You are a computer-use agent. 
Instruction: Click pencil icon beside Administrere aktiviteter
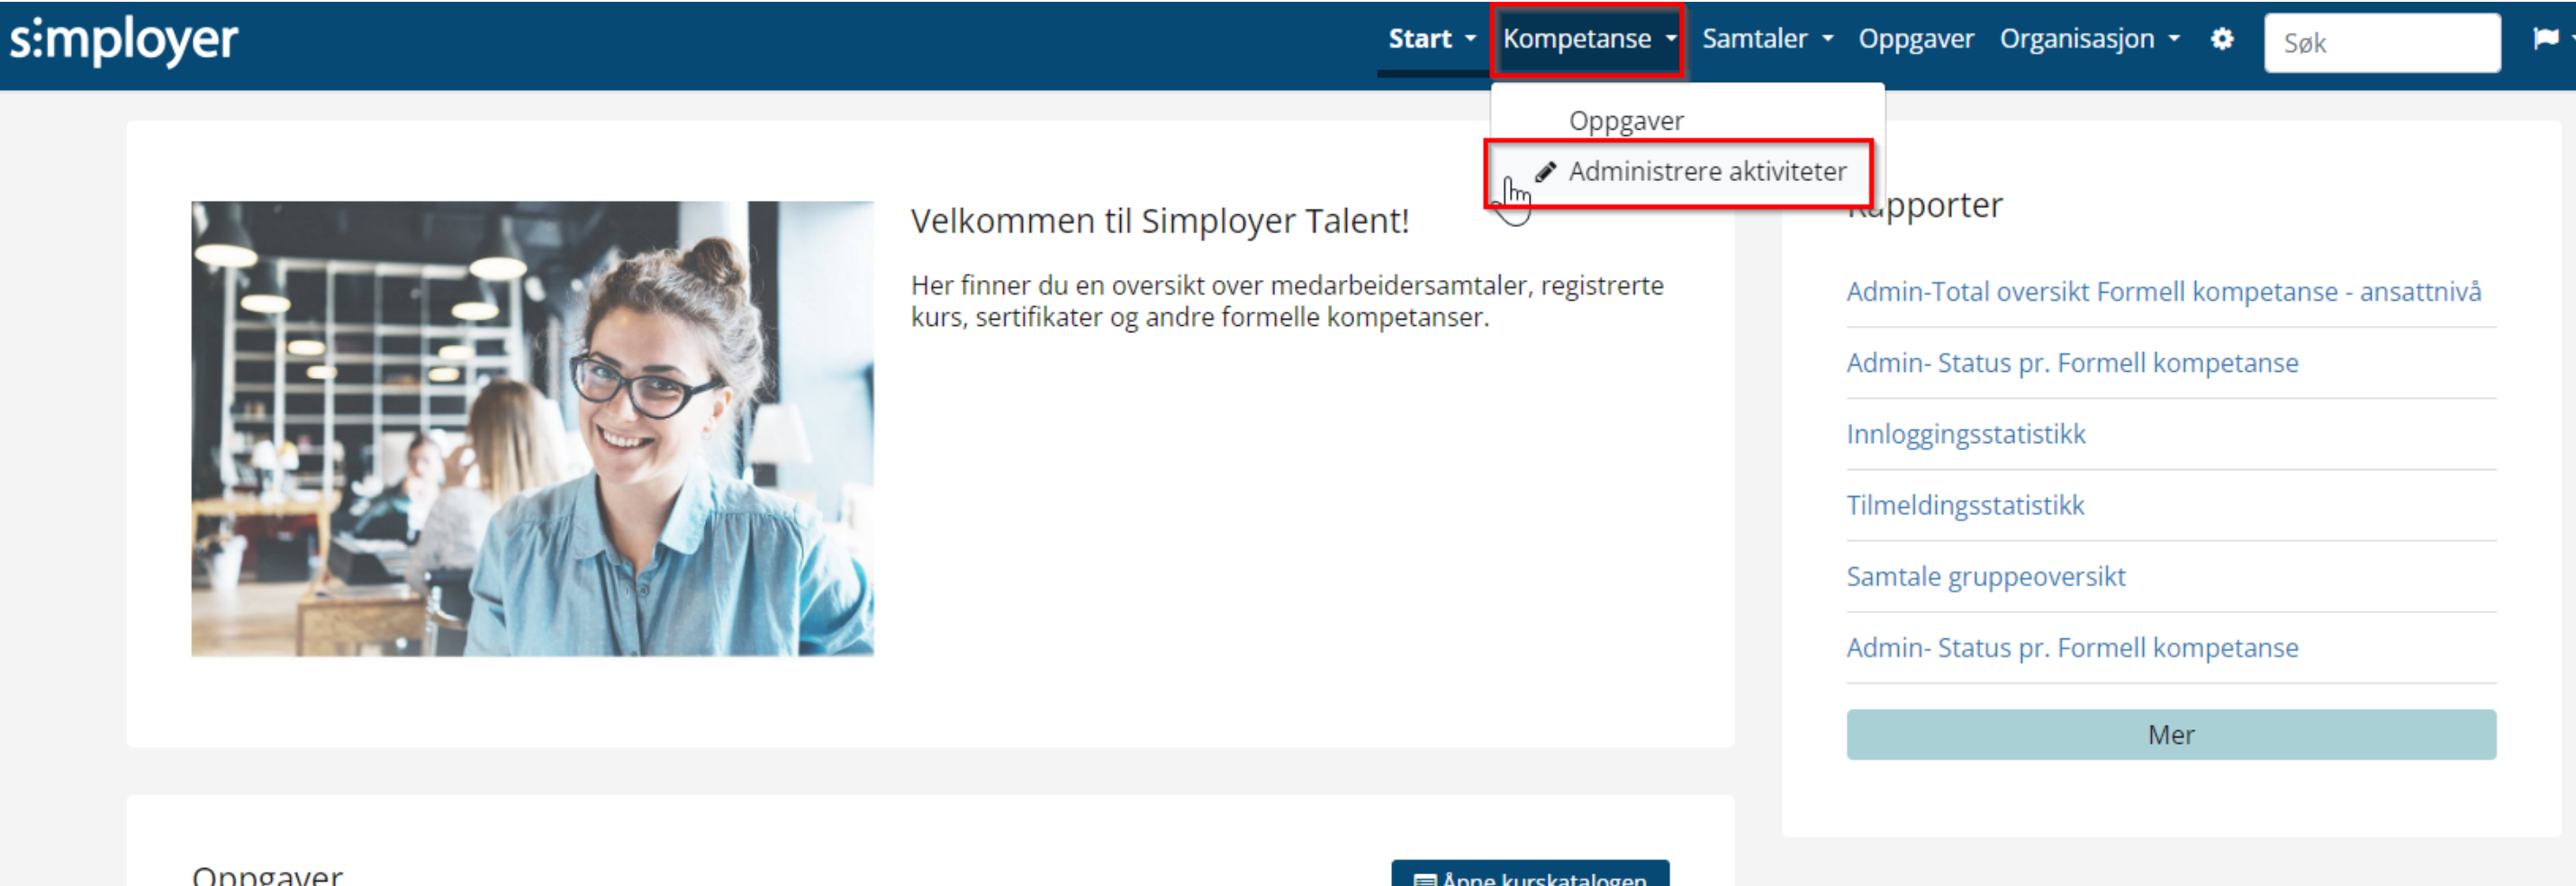coord(1545,172)
